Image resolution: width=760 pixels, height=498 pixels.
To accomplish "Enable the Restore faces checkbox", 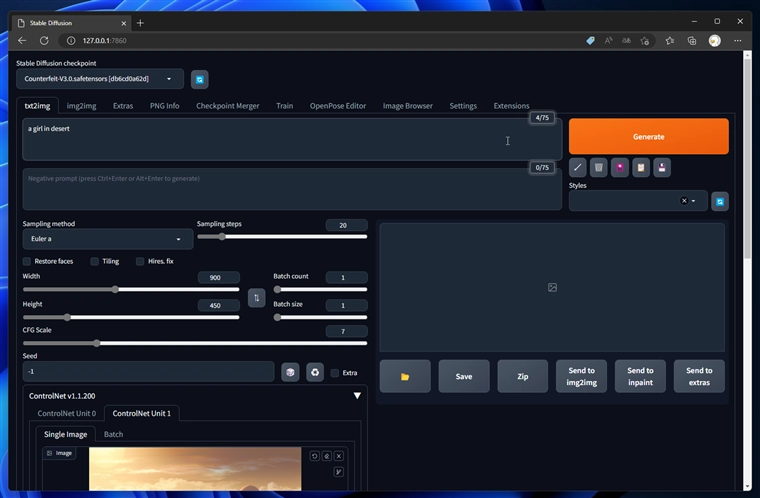I will tap(27, 261).
